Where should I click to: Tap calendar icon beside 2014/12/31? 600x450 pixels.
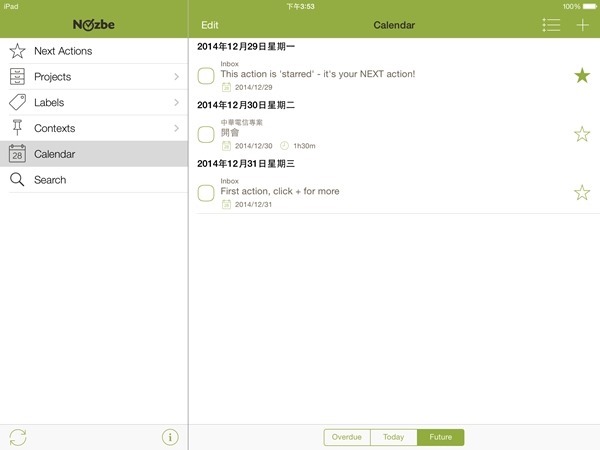(227, 204)
